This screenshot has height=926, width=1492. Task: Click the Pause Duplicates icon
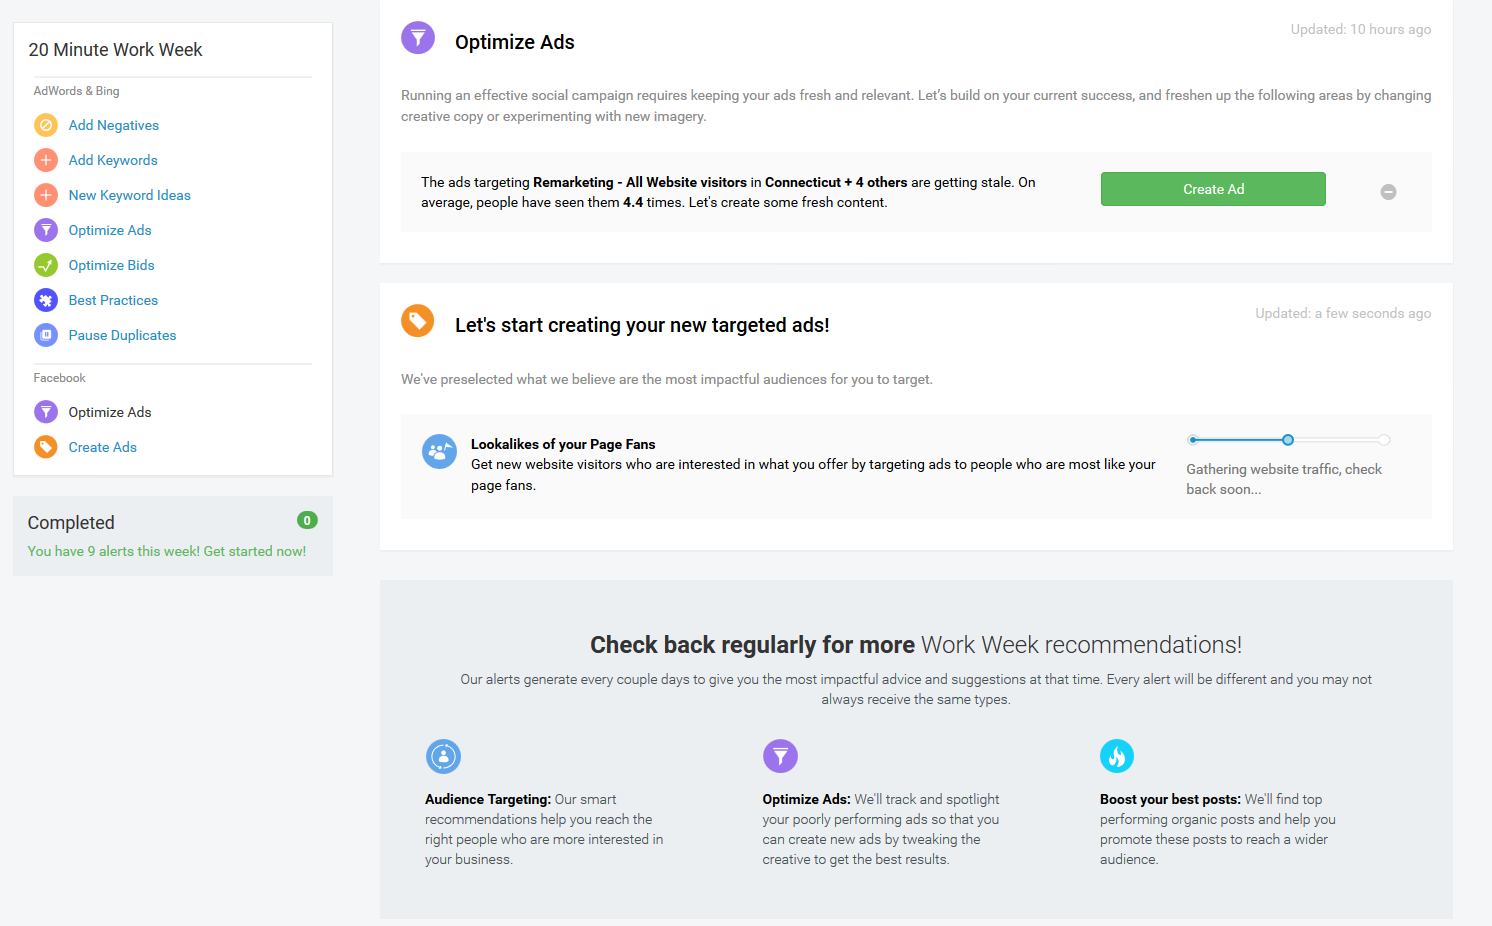point(46,335)
